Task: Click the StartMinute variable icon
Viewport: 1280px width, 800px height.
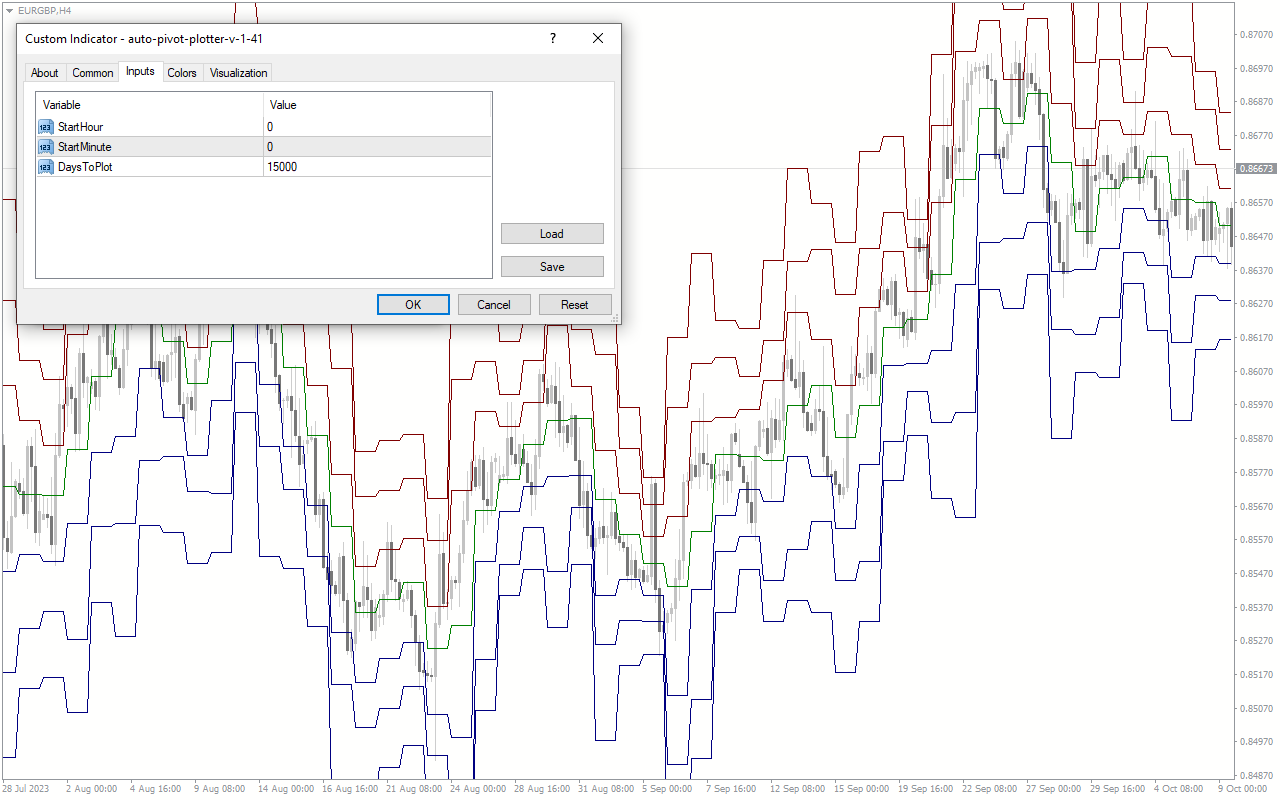Action: point(45,147)
